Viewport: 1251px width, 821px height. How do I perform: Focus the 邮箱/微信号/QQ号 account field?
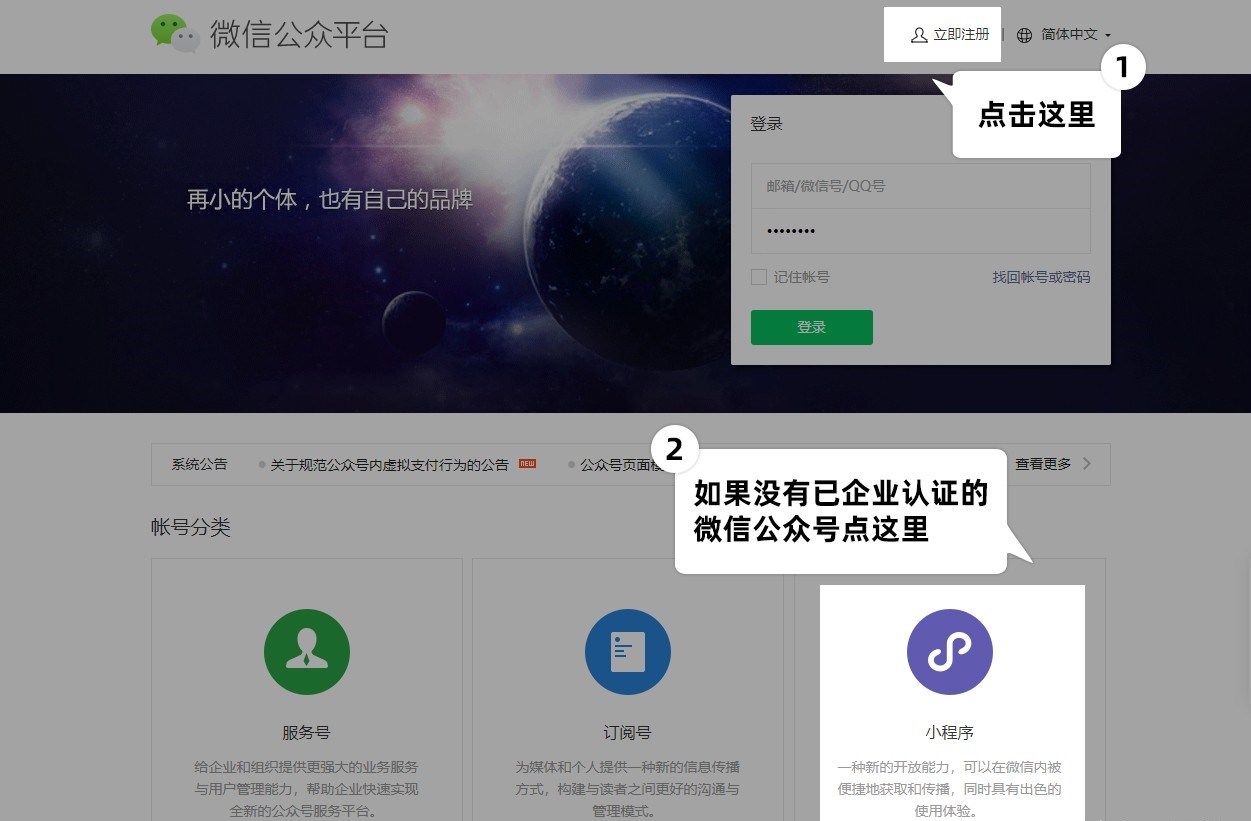pyautogui.click(x=920, y=186)
